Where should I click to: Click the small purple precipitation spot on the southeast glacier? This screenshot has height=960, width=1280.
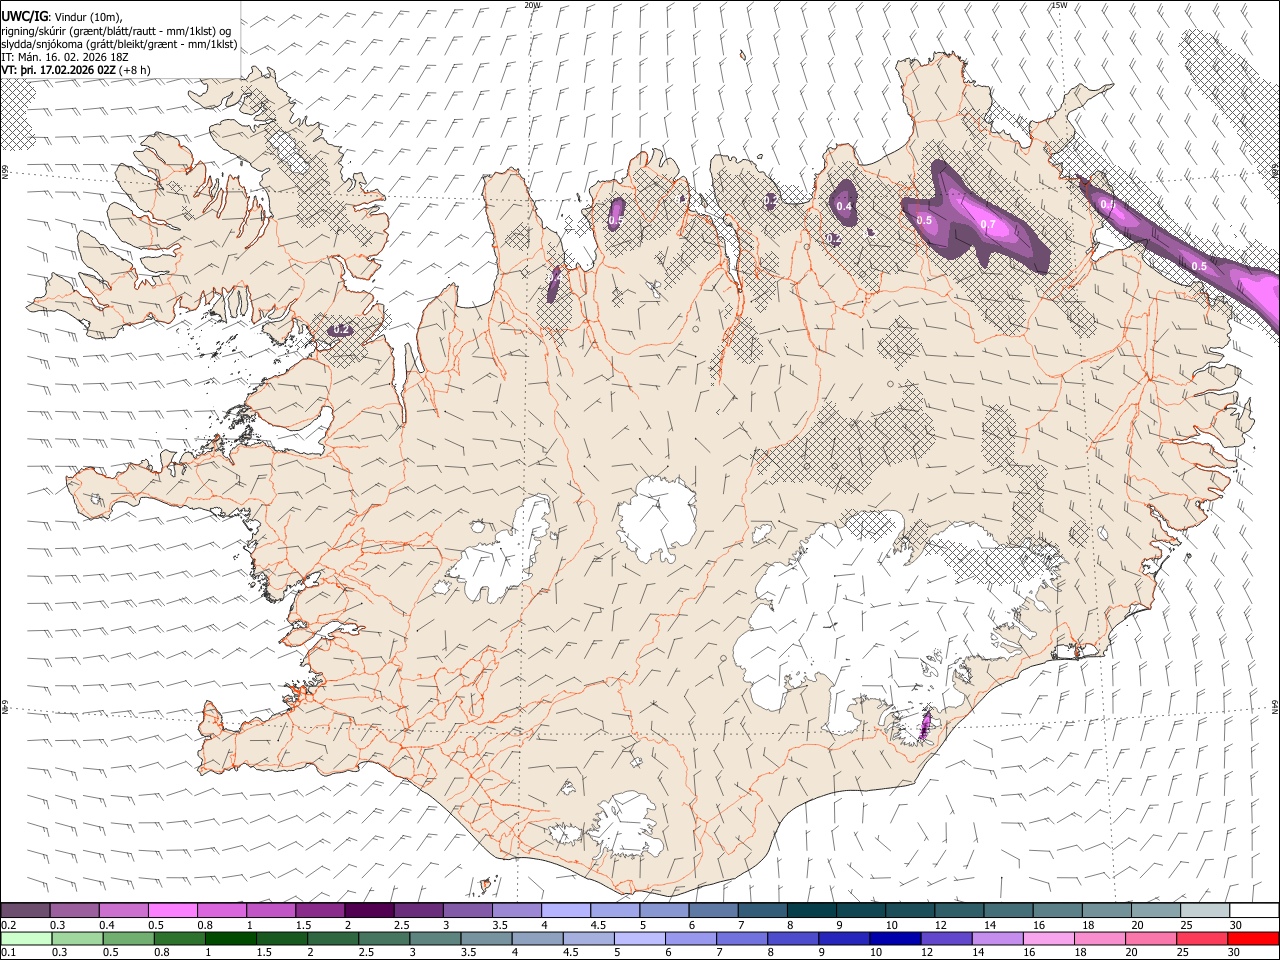pyautogui.click(x=925, y=725)
